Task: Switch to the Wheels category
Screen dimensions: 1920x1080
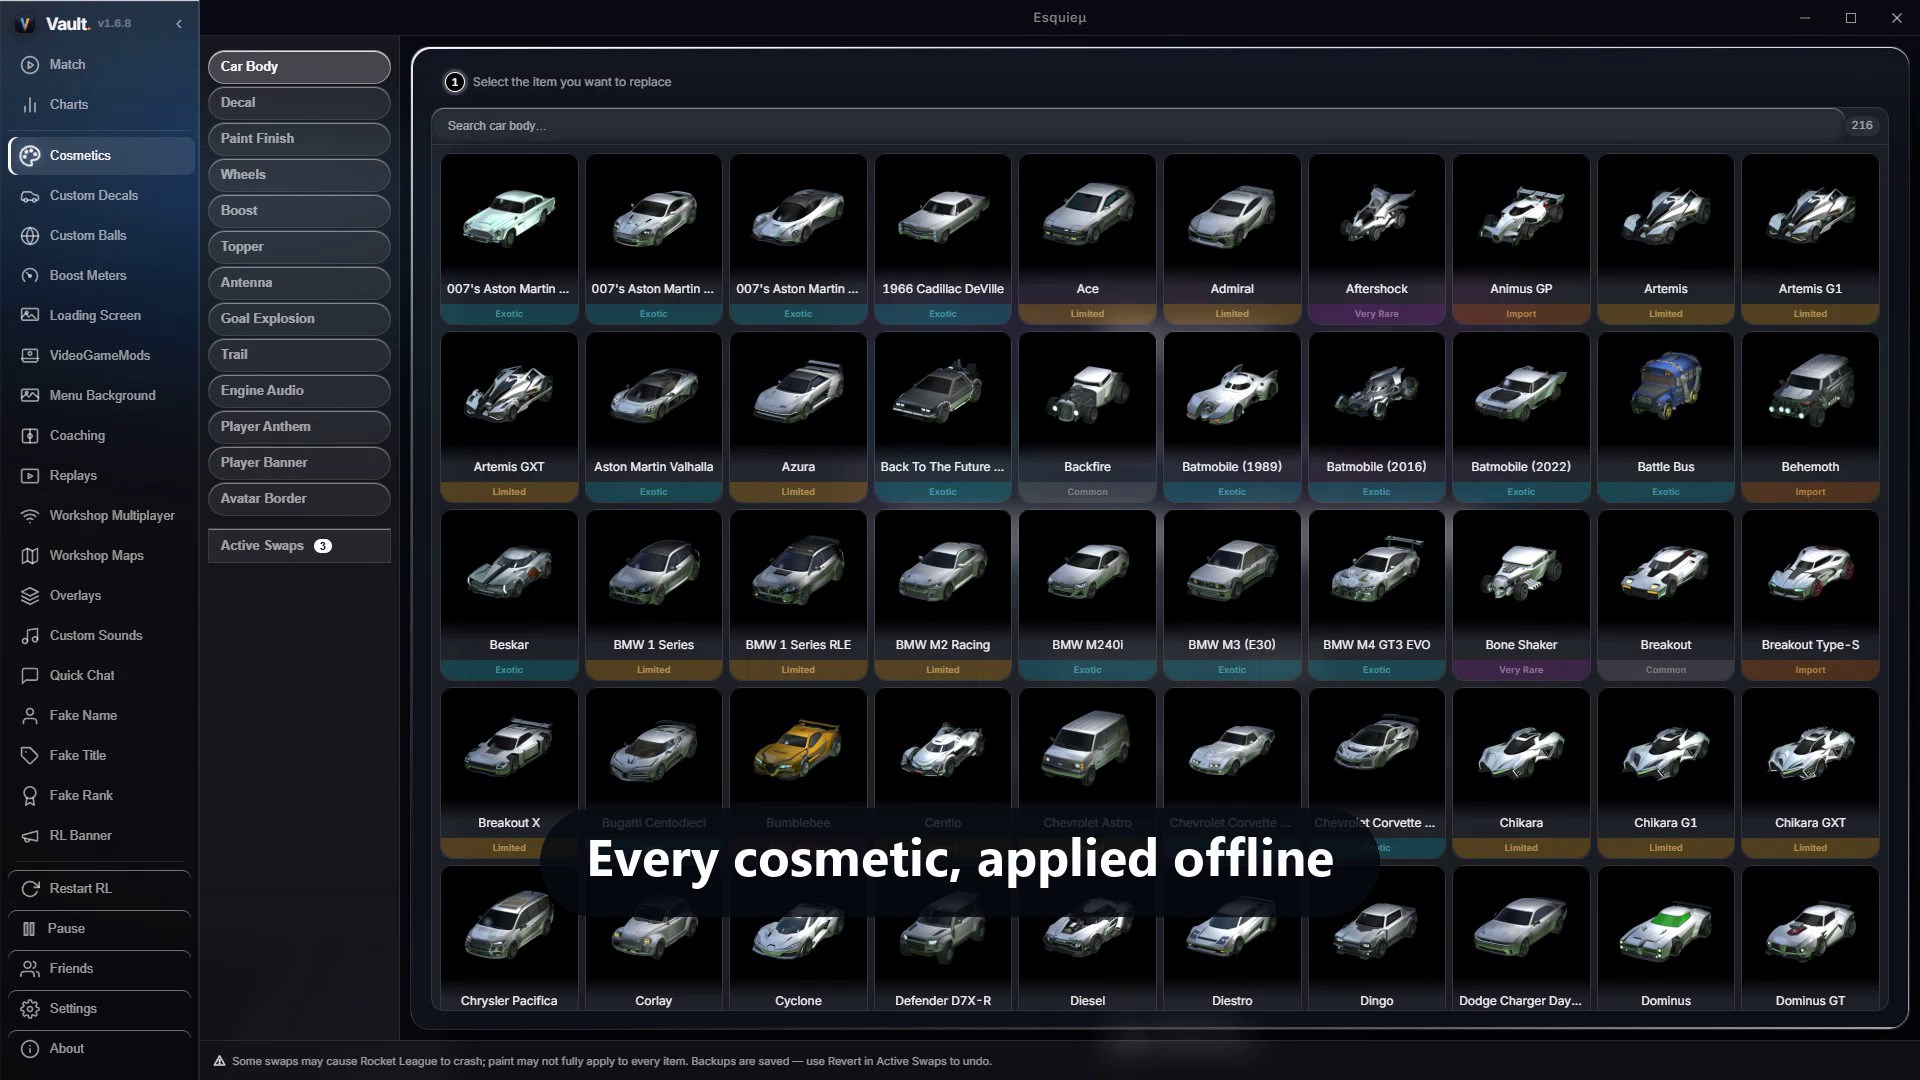Action: pyautogui.click(x=299, y=175)
